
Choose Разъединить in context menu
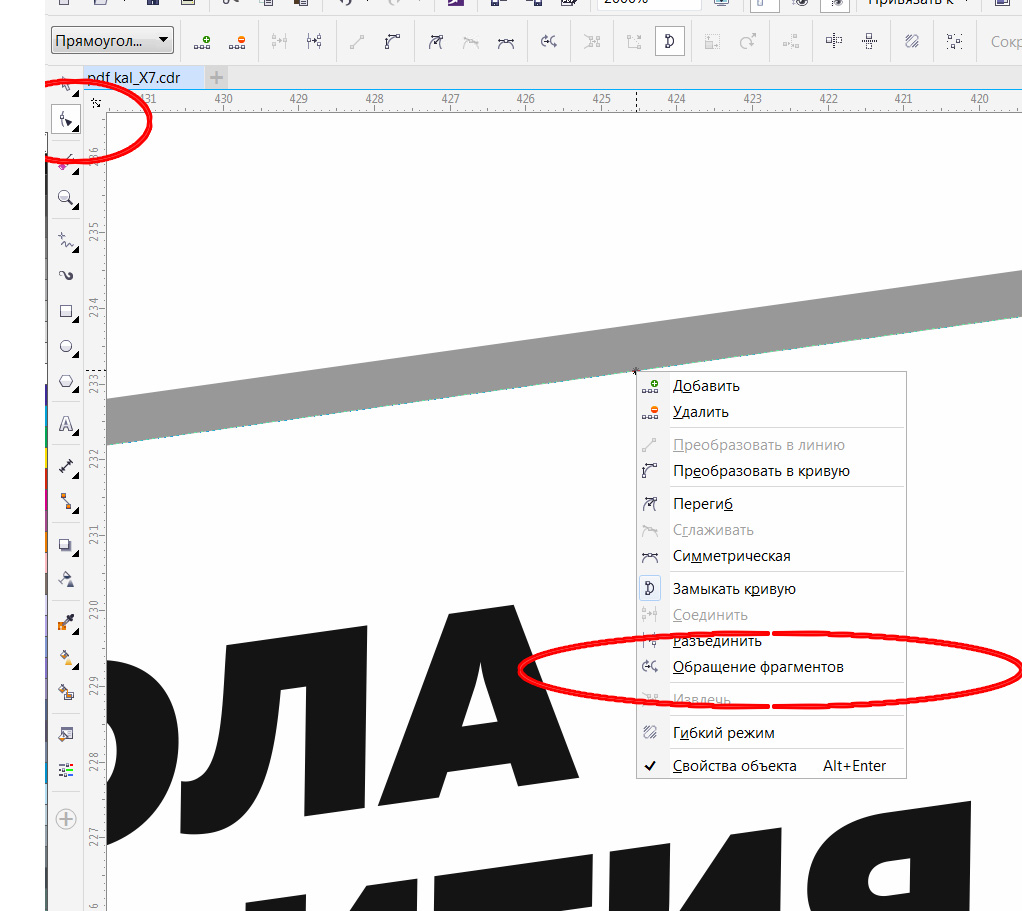[771, 641]
